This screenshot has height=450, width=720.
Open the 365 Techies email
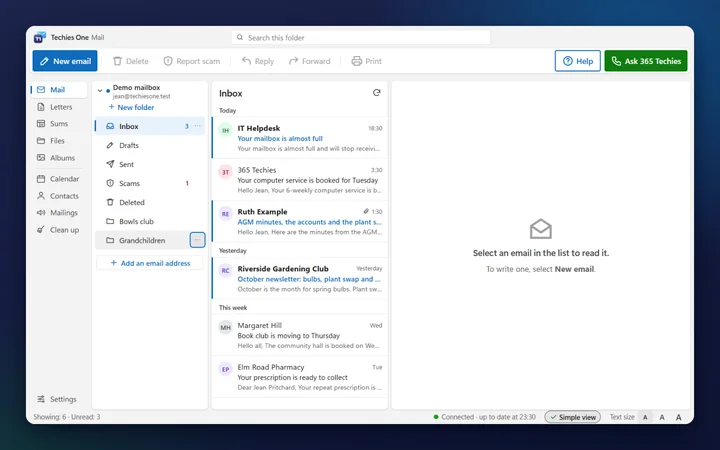click(x=300, y=180)
